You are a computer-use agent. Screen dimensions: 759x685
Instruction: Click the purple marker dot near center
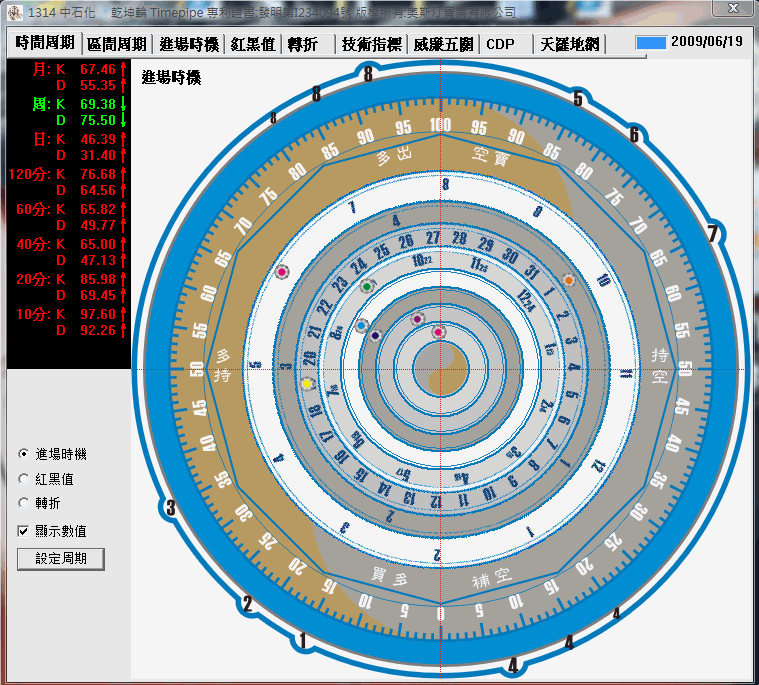pos(417,319)
